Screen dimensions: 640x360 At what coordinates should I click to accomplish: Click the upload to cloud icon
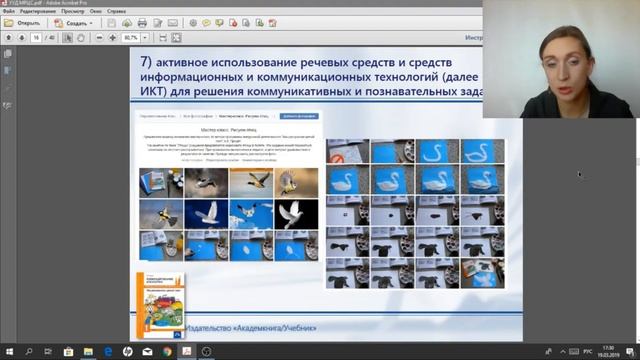127,23
